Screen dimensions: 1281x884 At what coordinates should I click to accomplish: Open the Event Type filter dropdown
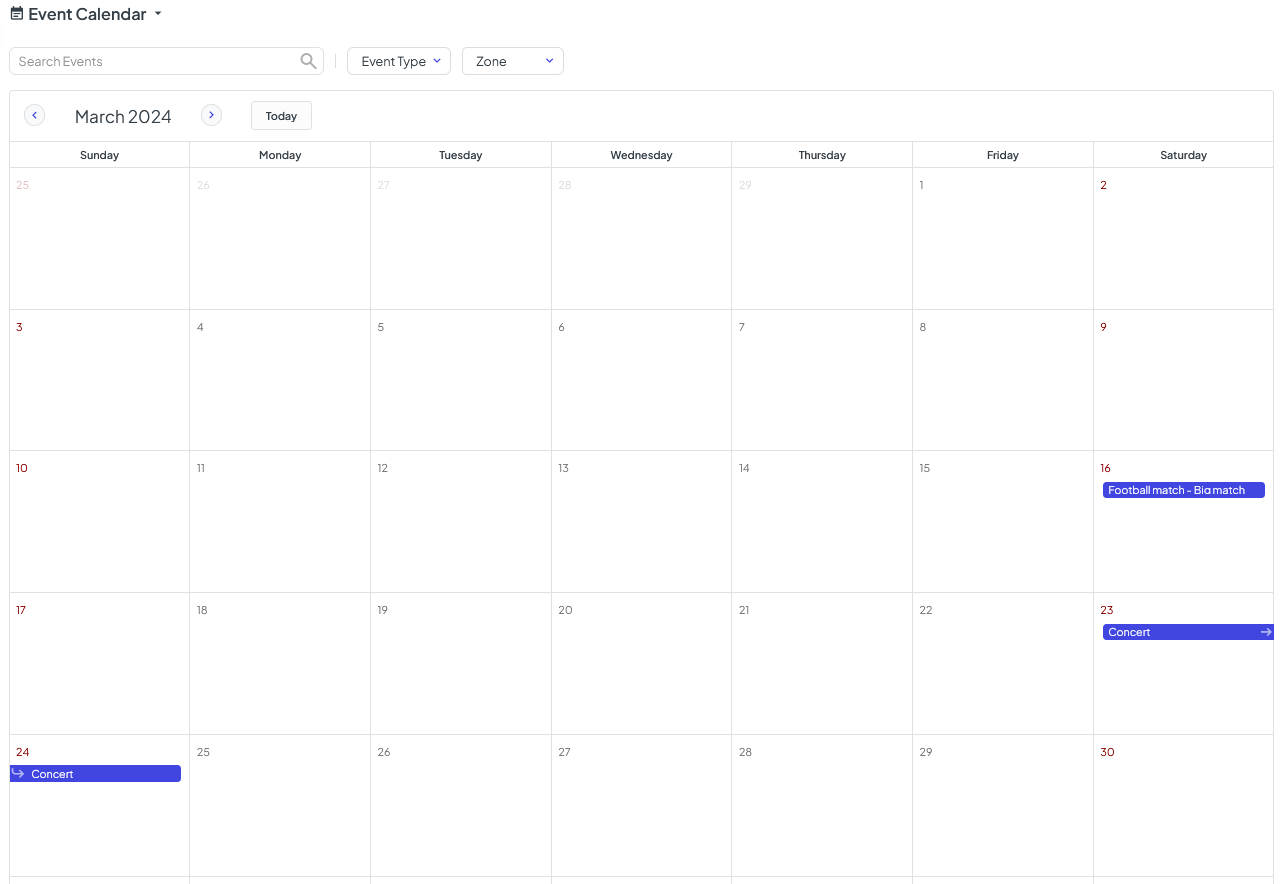399,61
